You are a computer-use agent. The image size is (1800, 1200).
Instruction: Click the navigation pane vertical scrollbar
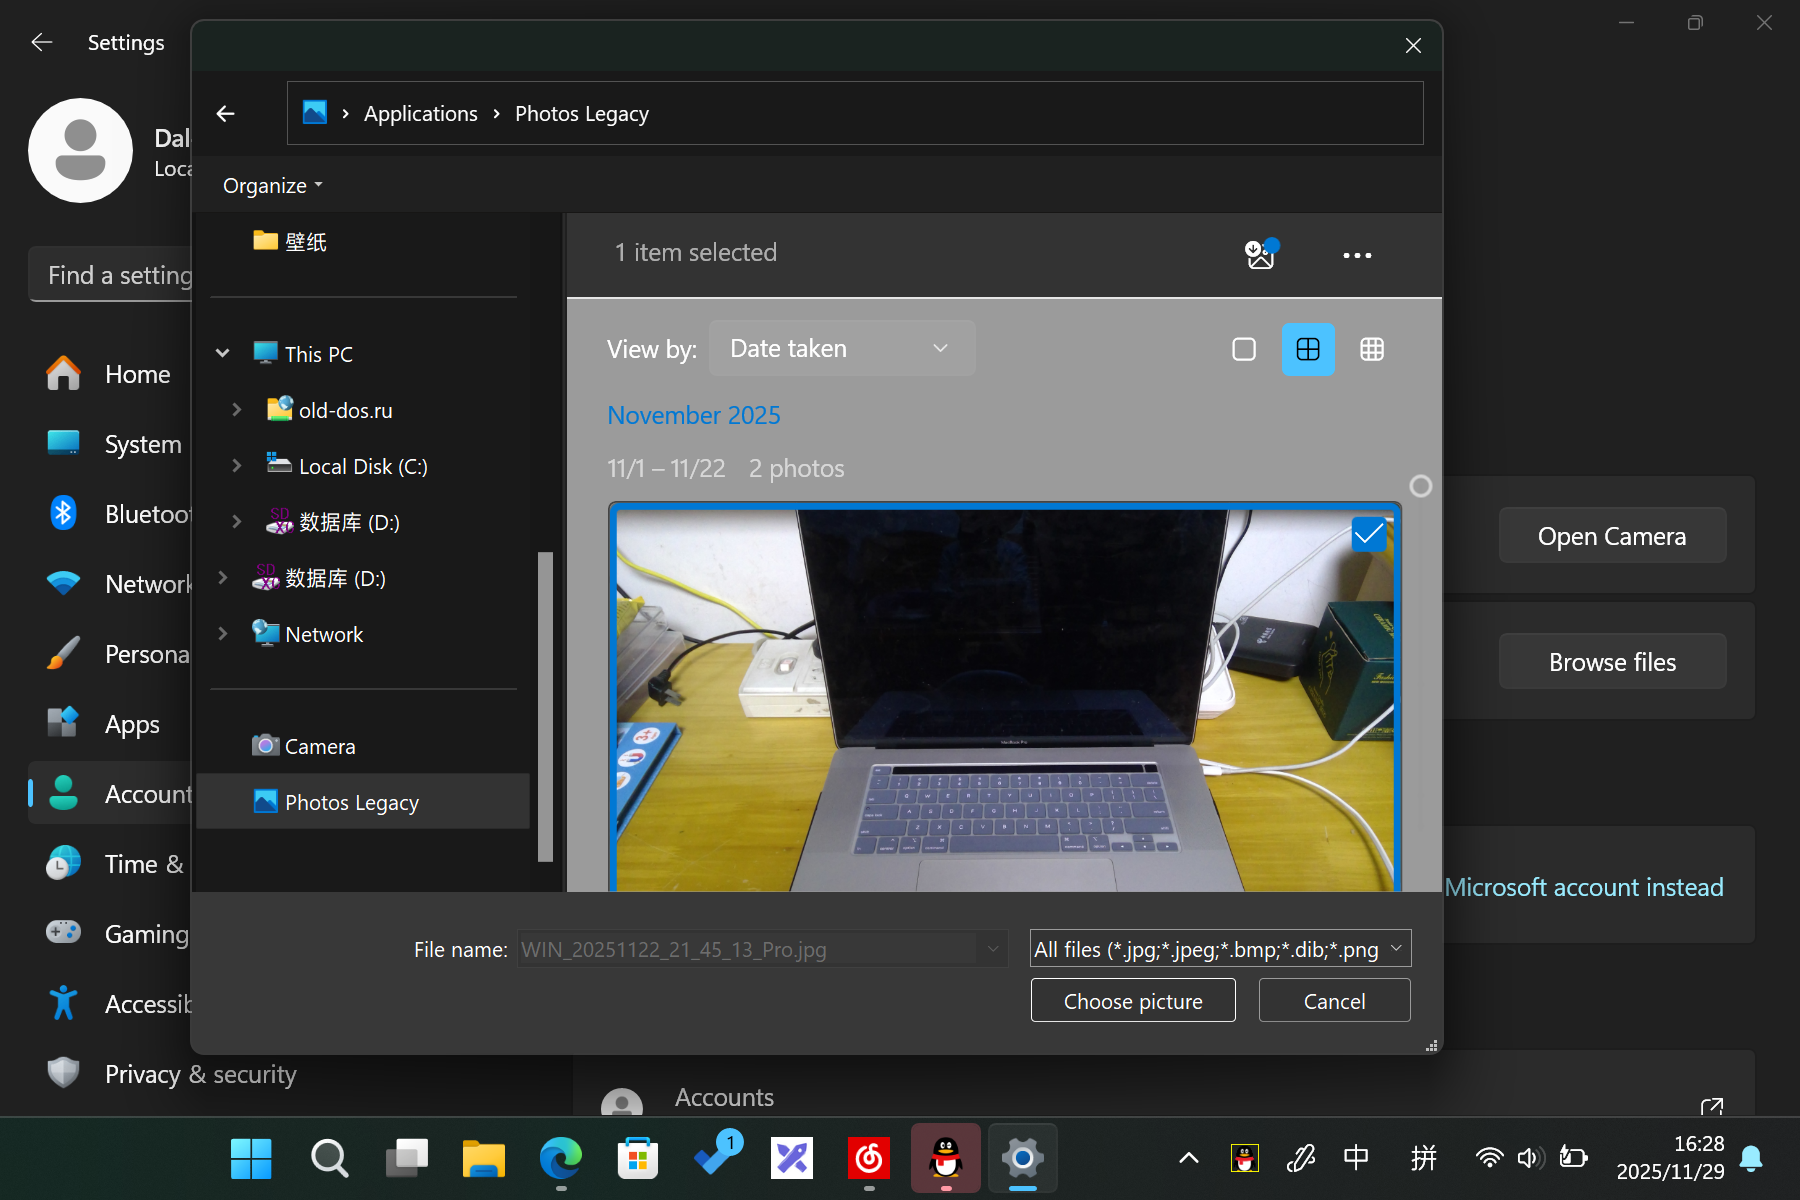(x=545, y=705)
